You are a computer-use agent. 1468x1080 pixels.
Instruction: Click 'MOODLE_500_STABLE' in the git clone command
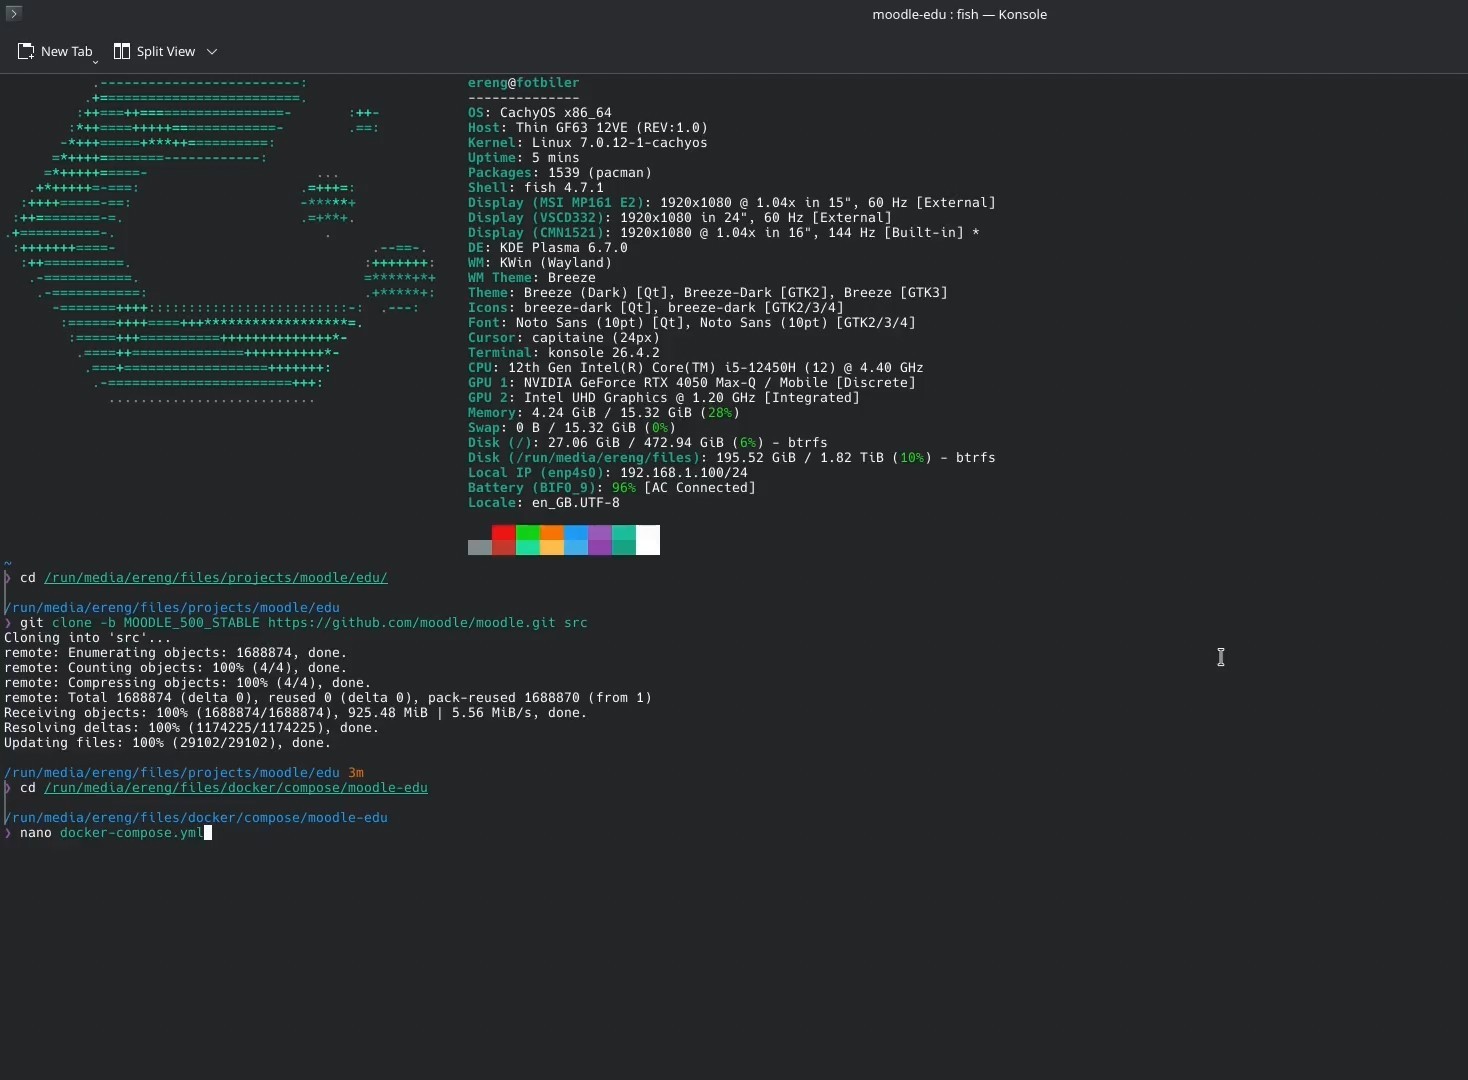[x=192, y=622]
